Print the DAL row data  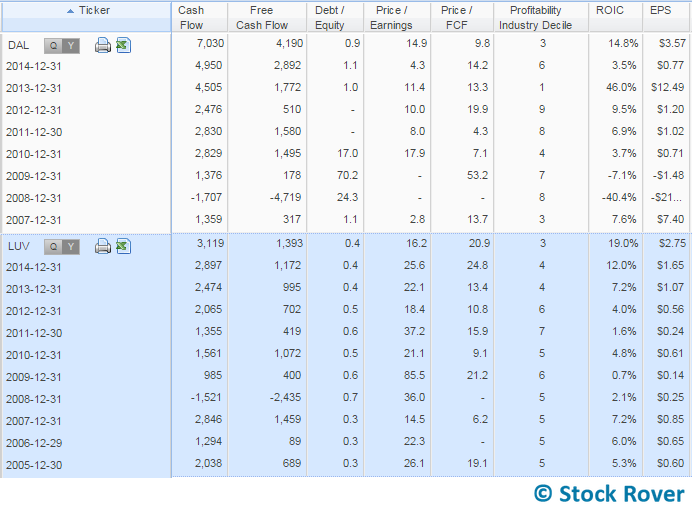coord(103,45)
